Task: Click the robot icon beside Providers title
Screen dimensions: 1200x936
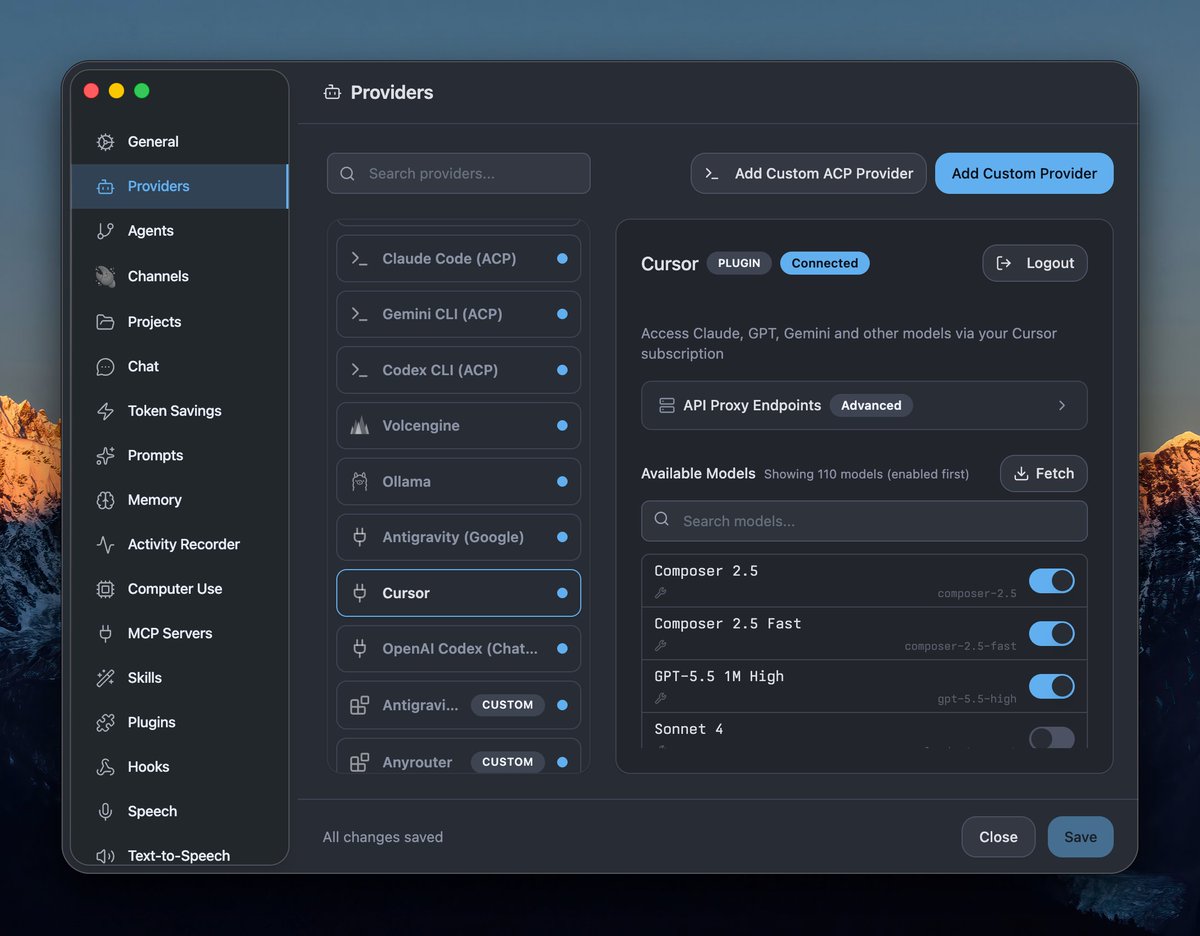Action: tap(332, 92)
